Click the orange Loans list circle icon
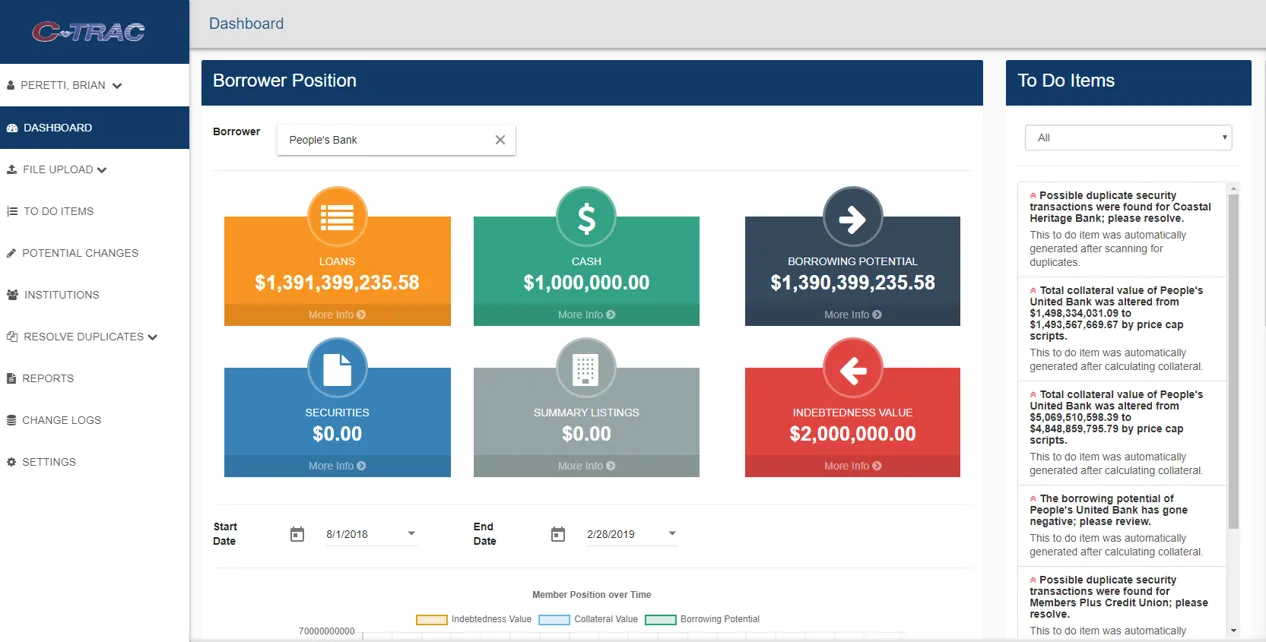1266x642 pixels. (337, 217)
